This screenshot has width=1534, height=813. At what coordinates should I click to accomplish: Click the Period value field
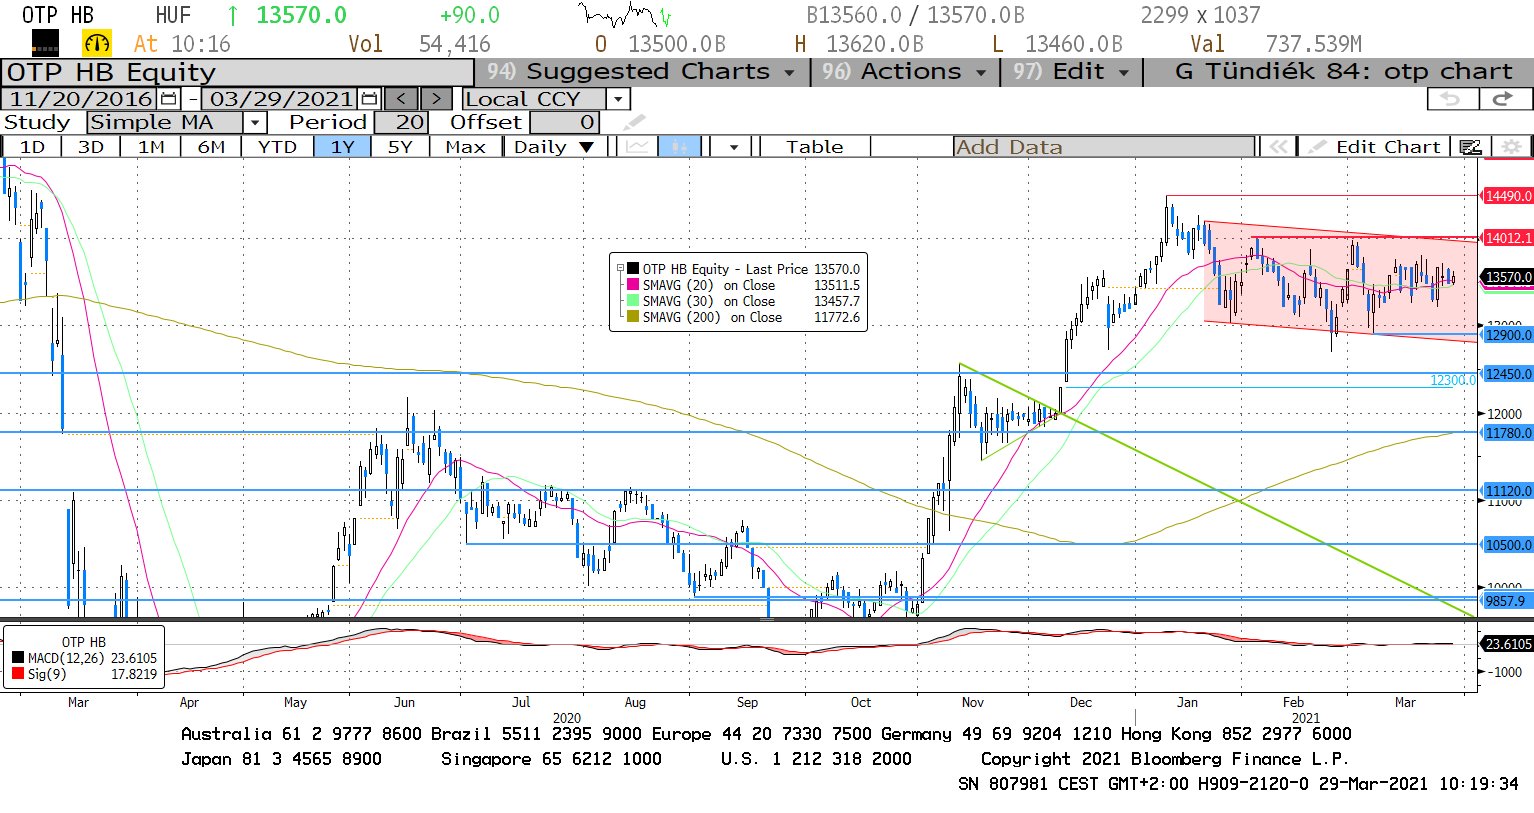402,123
